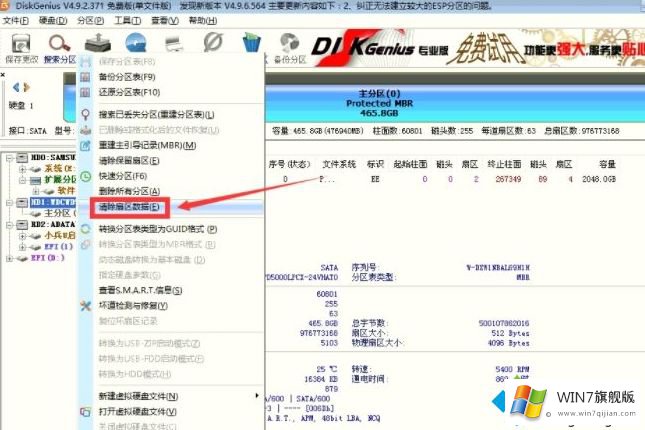This screenshot has width=645, height=430.
Task: Select 重建主引导记录(MBR)(M)
Action: 147,145
